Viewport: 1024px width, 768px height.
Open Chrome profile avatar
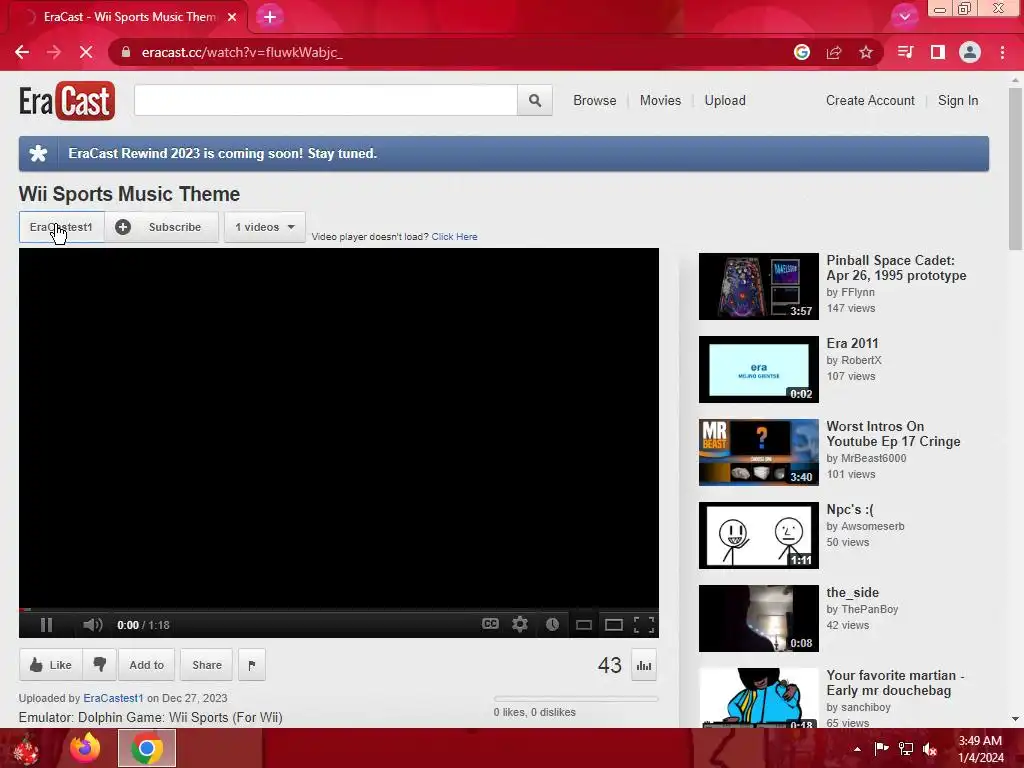[970, 52]
